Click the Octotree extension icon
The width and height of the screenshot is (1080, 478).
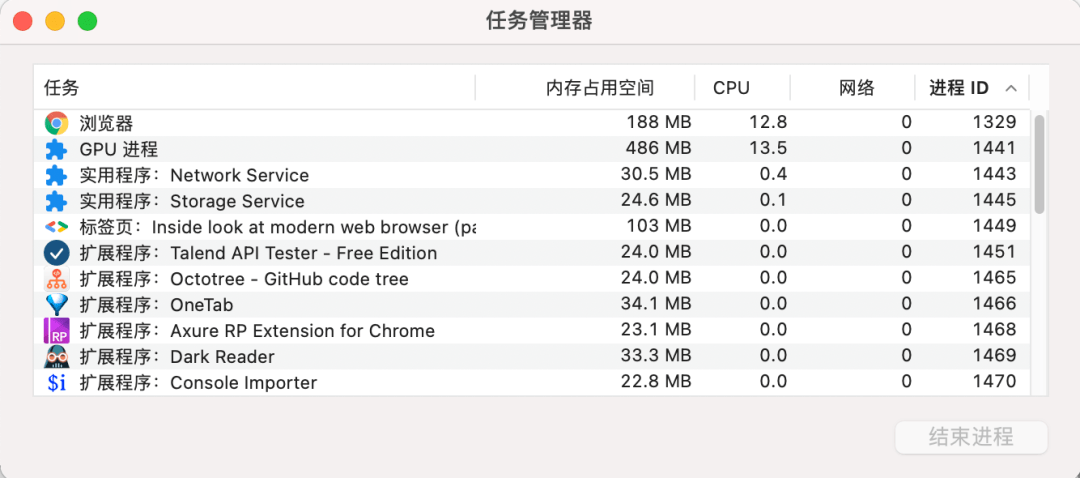56,279
